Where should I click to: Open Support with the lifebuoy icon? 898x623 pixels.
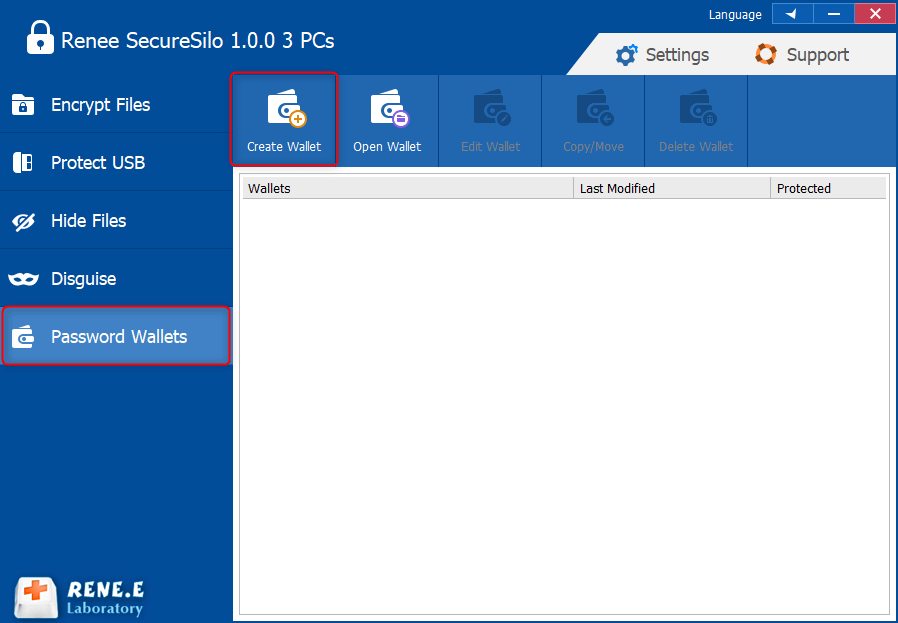(766, 55)
